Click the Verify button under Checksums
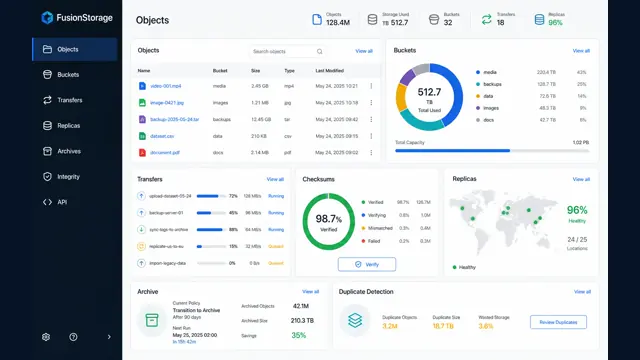Viewport: 640px width, 360px height. point(367,264)
